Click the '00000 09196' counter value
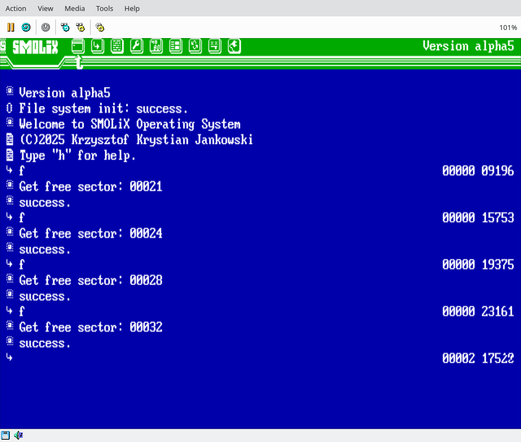This screenshot has height=442, width=521. click(x=478, y=171)
